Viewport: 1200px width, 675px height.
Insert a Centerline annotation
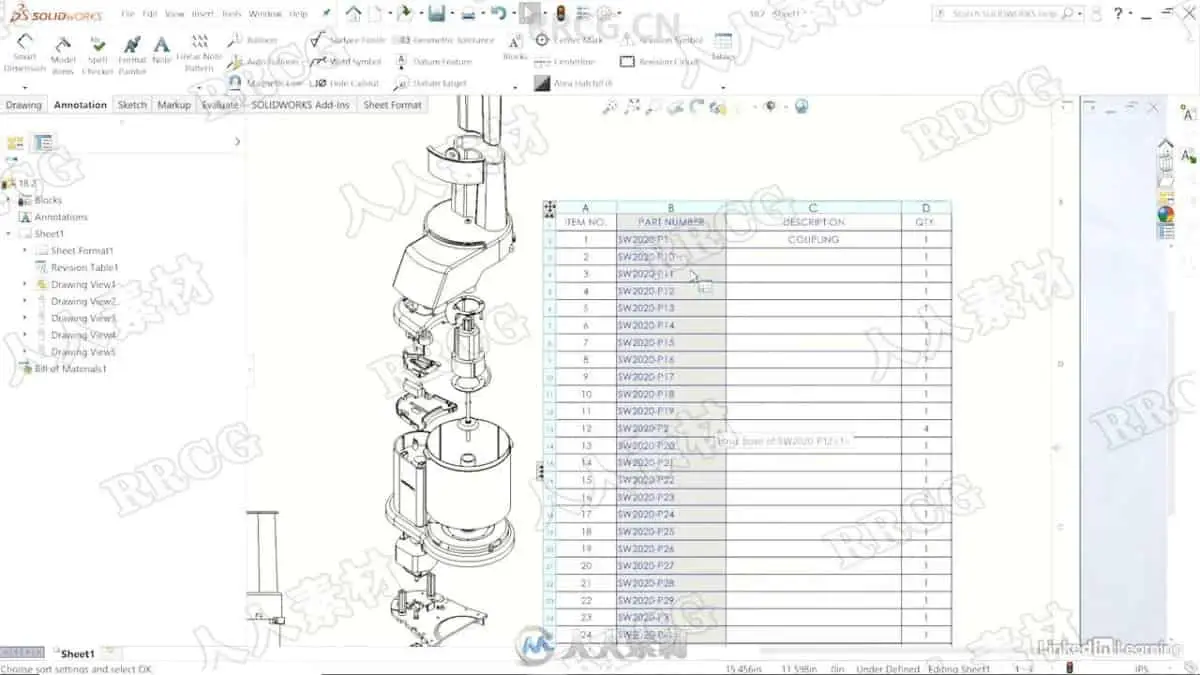566,62
